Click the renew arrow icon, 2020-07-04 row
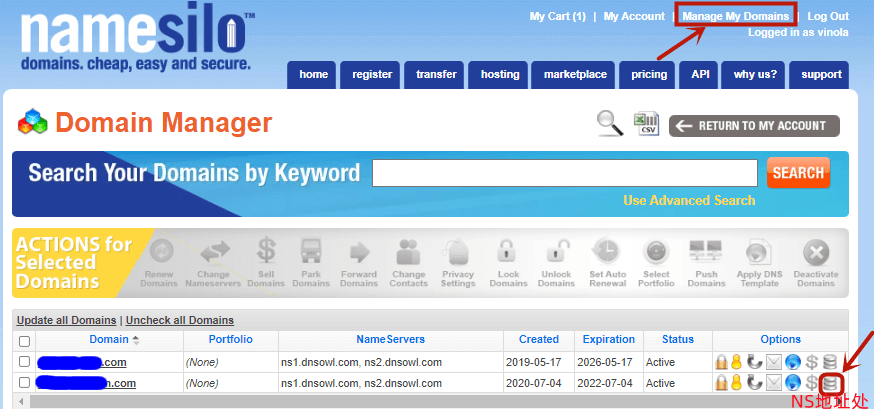Viewport: 874px width, 409px height. [754, 383]
